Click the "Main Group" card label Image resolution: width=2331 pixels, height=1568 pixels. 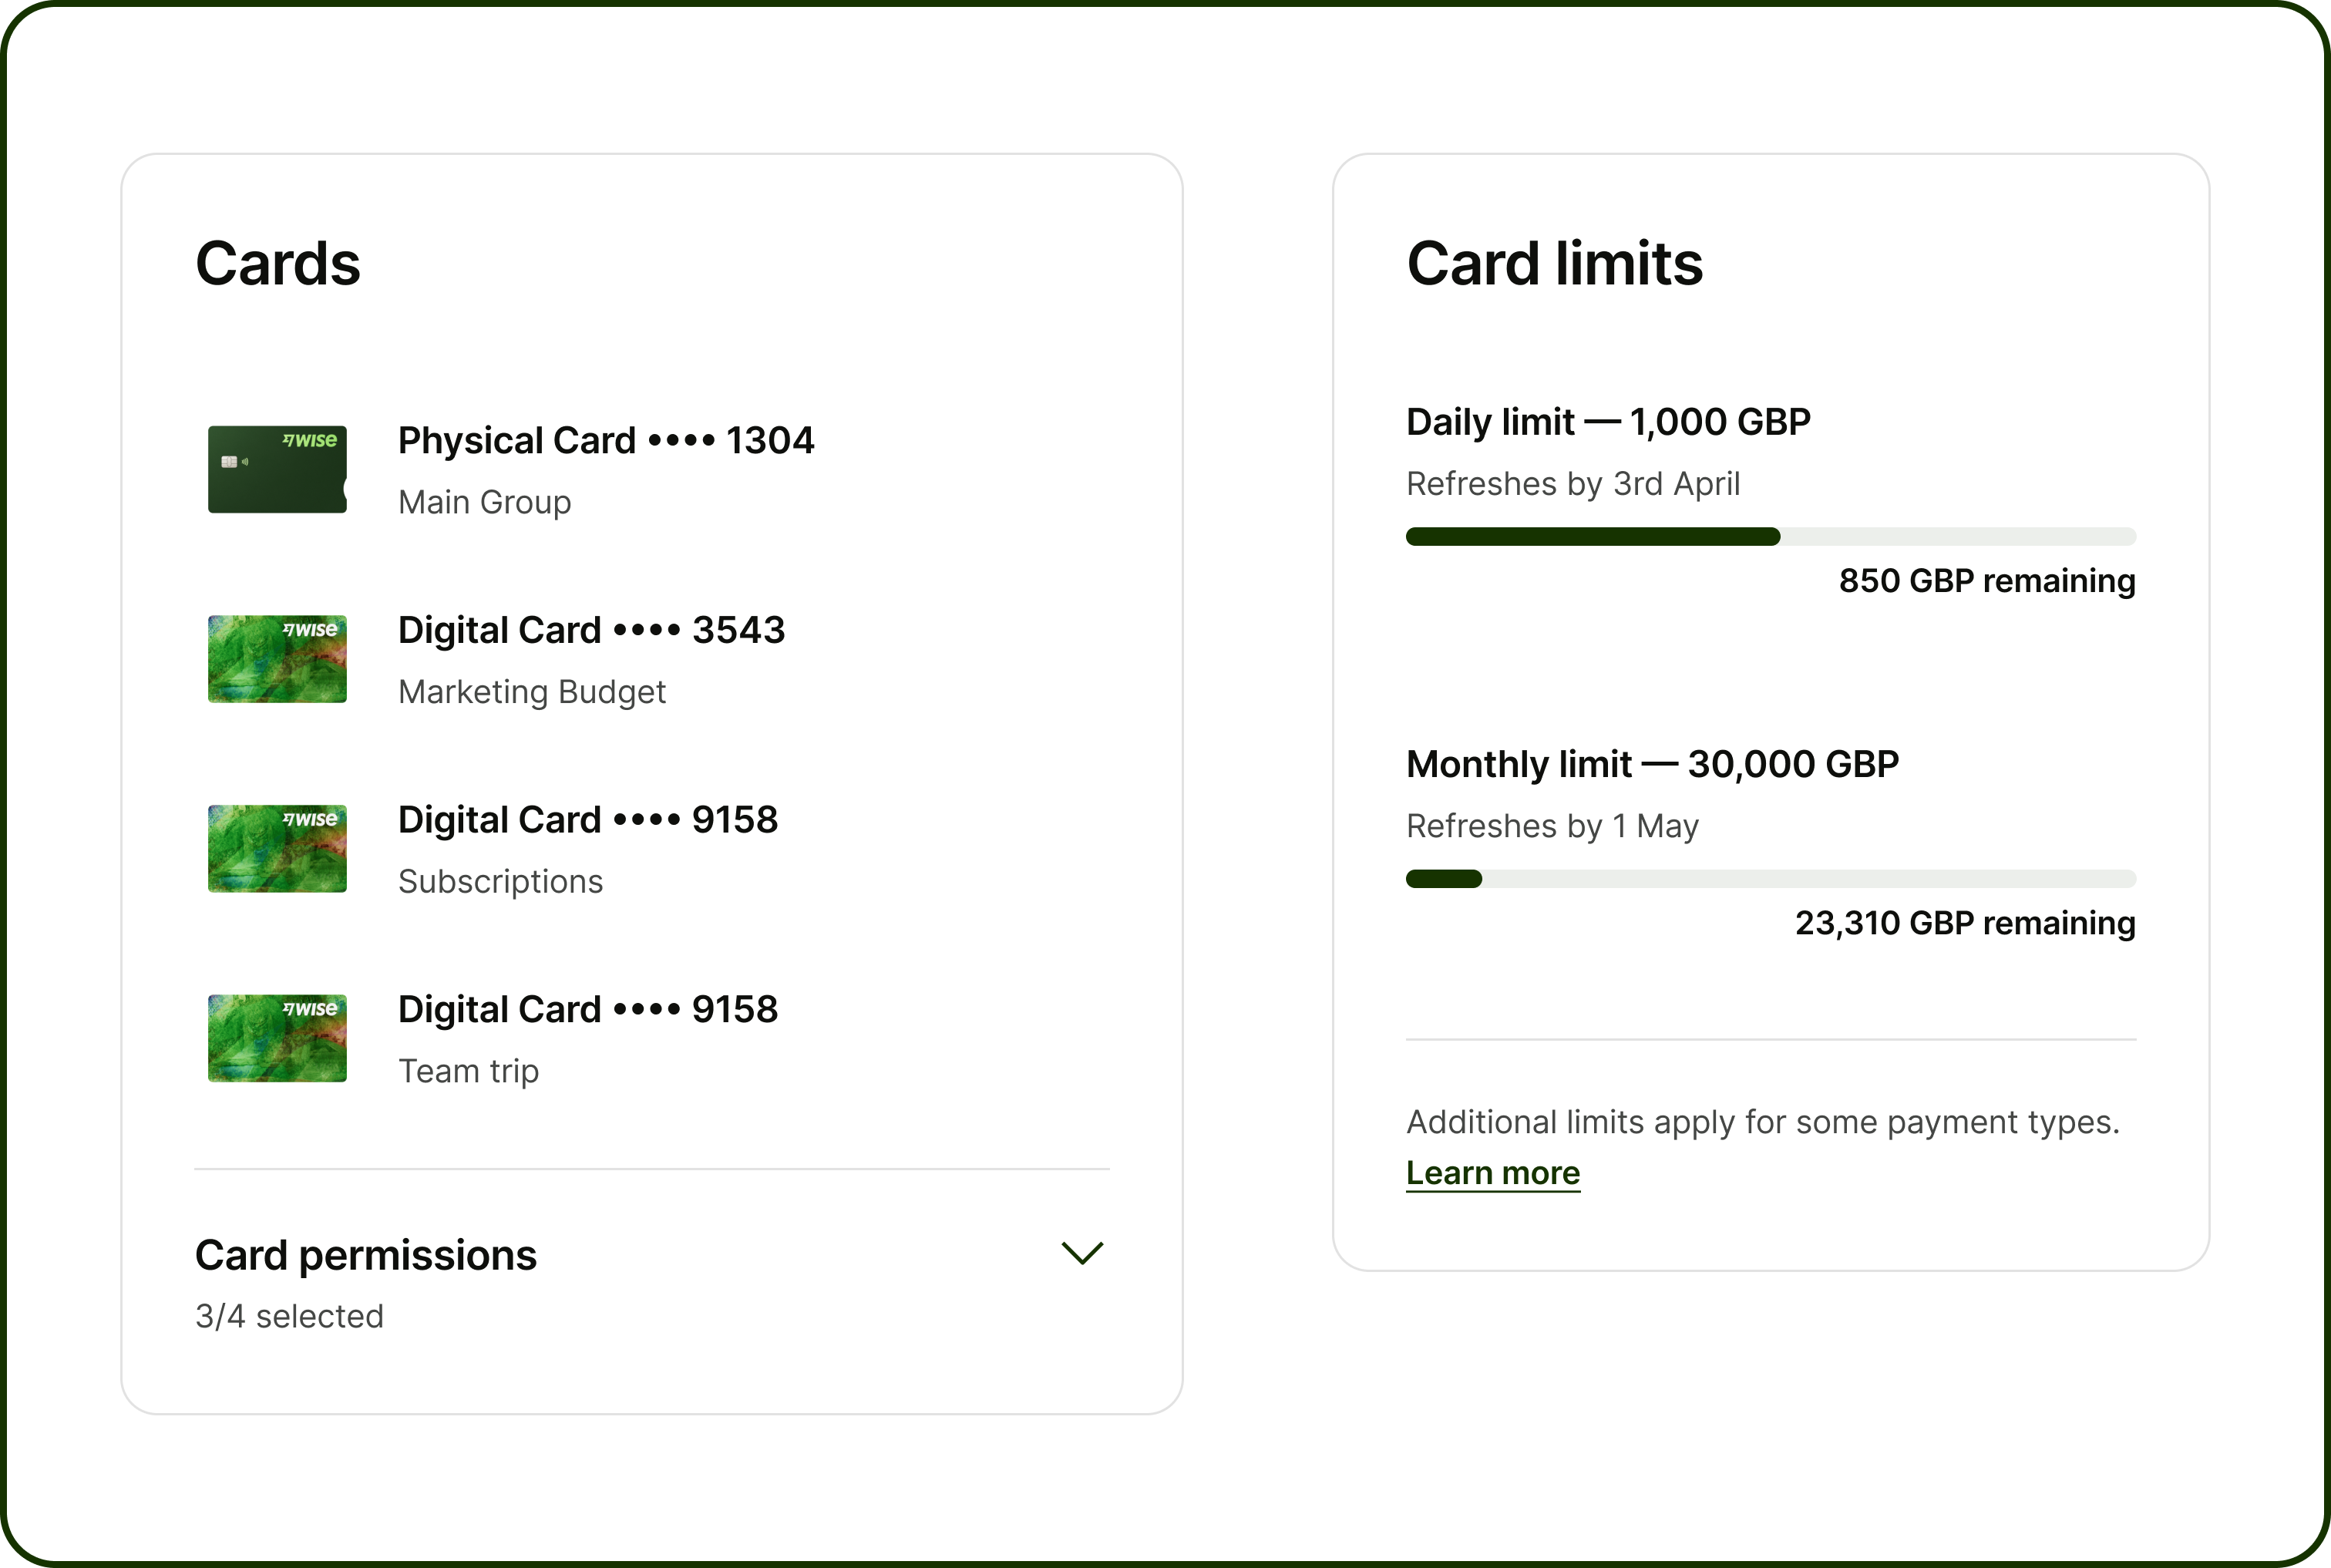pos(485,502)
